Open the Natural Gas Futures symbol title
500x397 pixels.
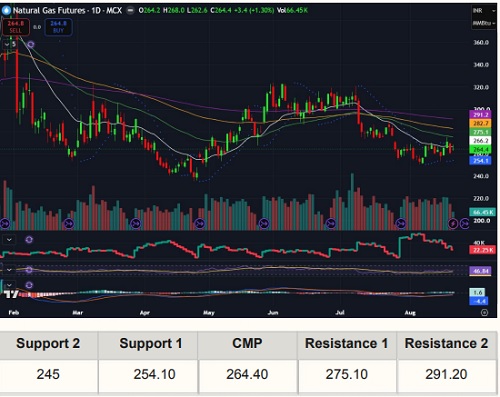67,11
